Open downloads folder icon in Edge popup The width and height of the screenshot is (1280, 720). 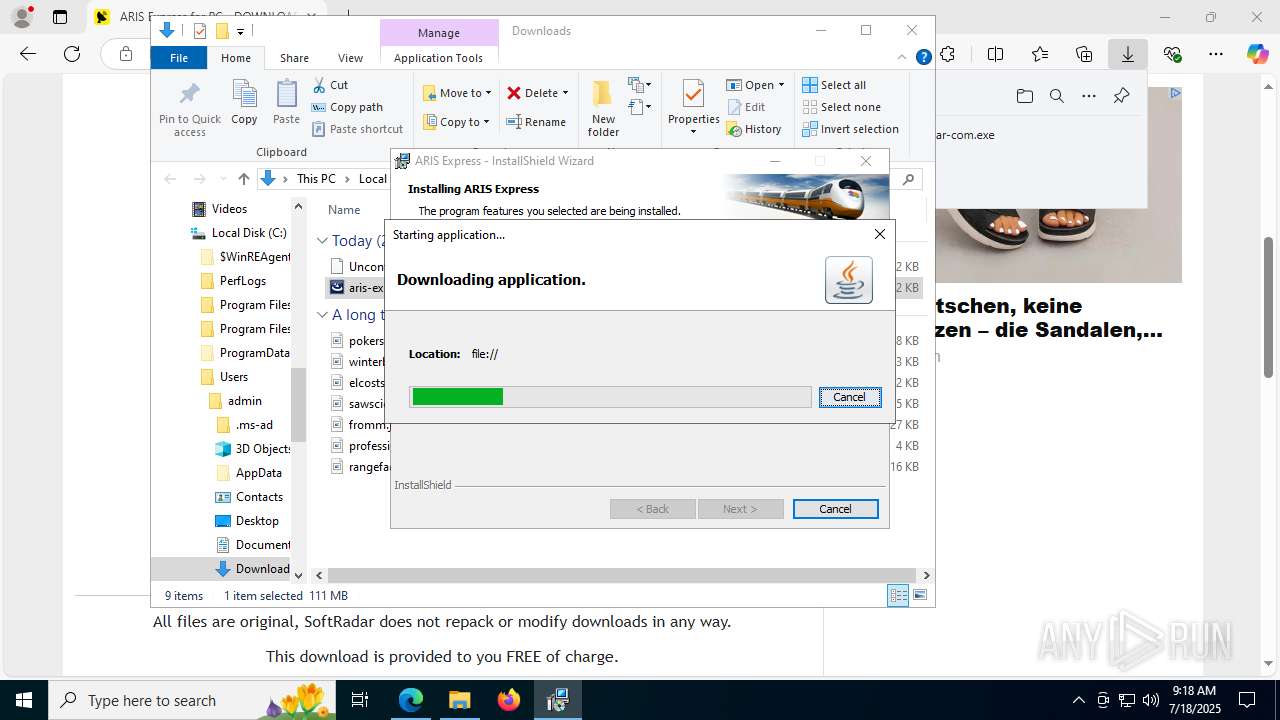1025,96
